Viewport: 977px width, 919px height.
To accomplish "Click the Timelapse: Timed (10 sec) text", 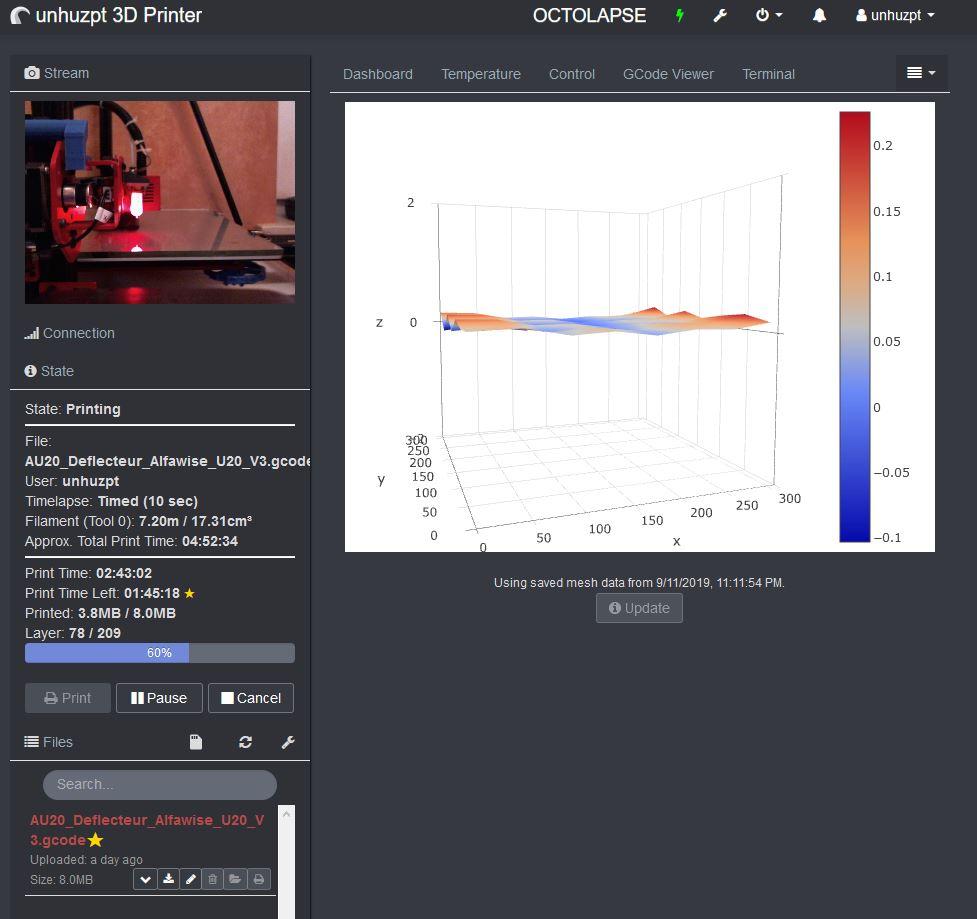I will tap(111, 502).
